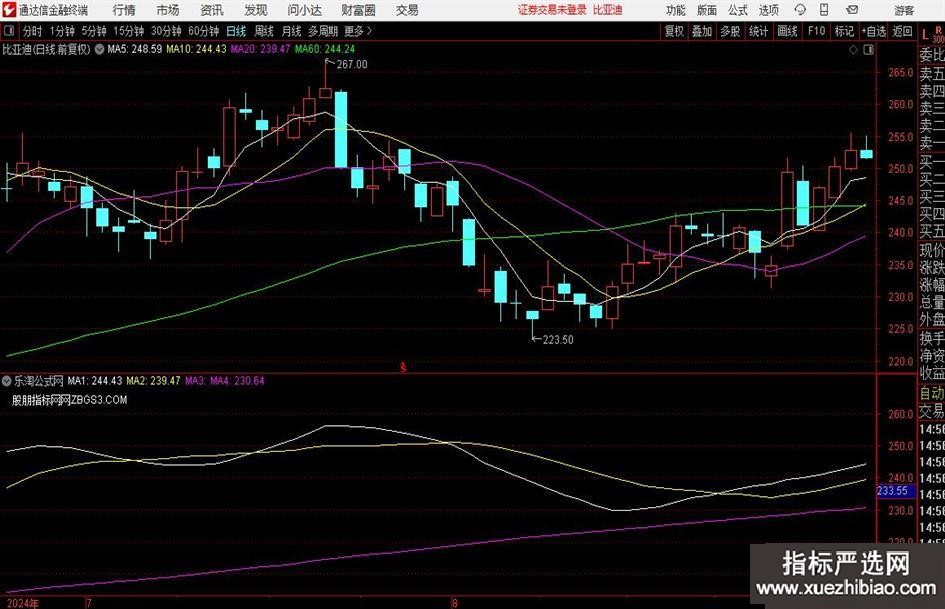
Task: Click the 叠加 overlay button
Action: [702, 31]
